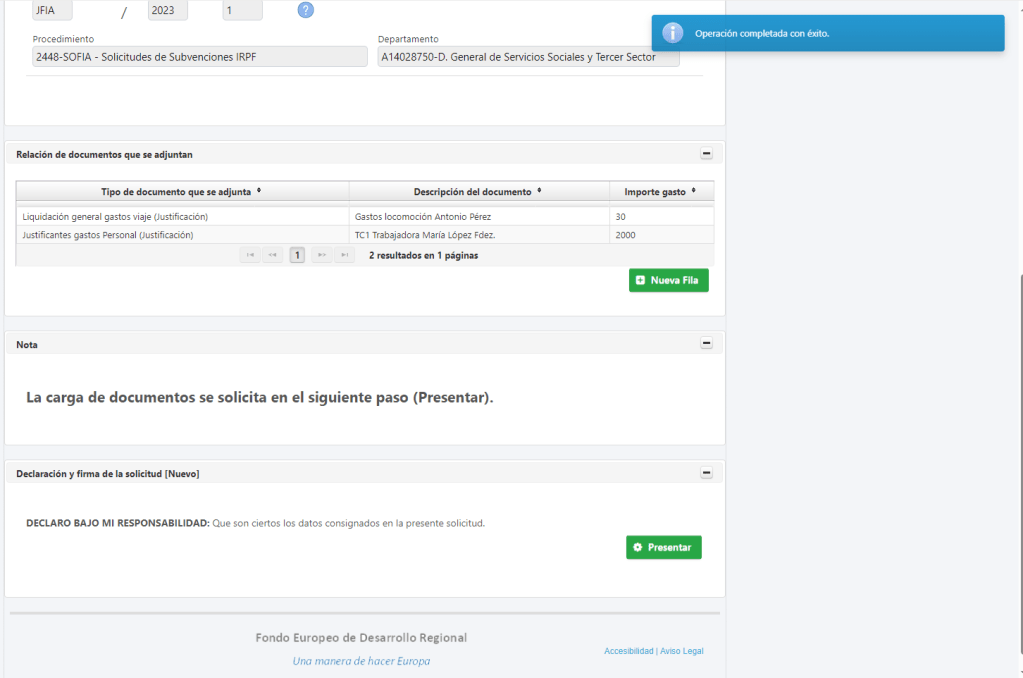
Task: Open the Aviso Legal link
Action: tap(681, 651)
